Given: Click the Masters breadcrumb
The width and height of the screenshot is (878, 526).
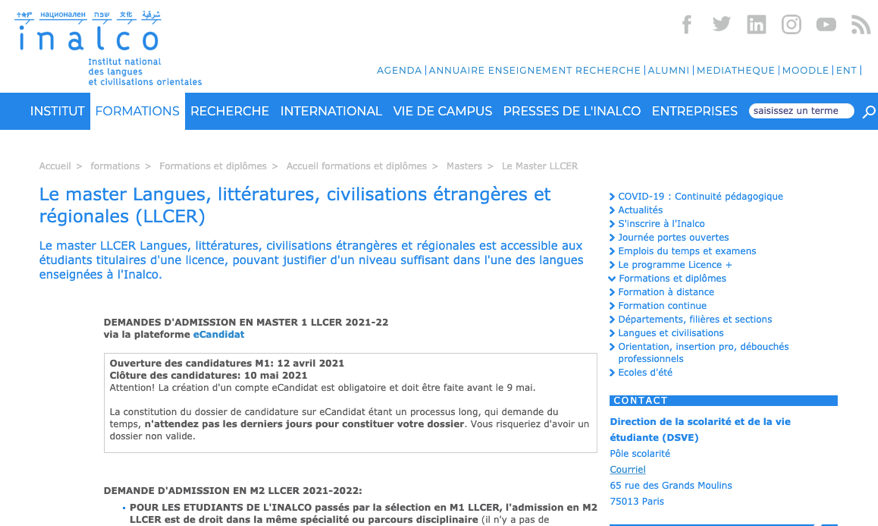Looking at the screenshot, I should 464,166.
